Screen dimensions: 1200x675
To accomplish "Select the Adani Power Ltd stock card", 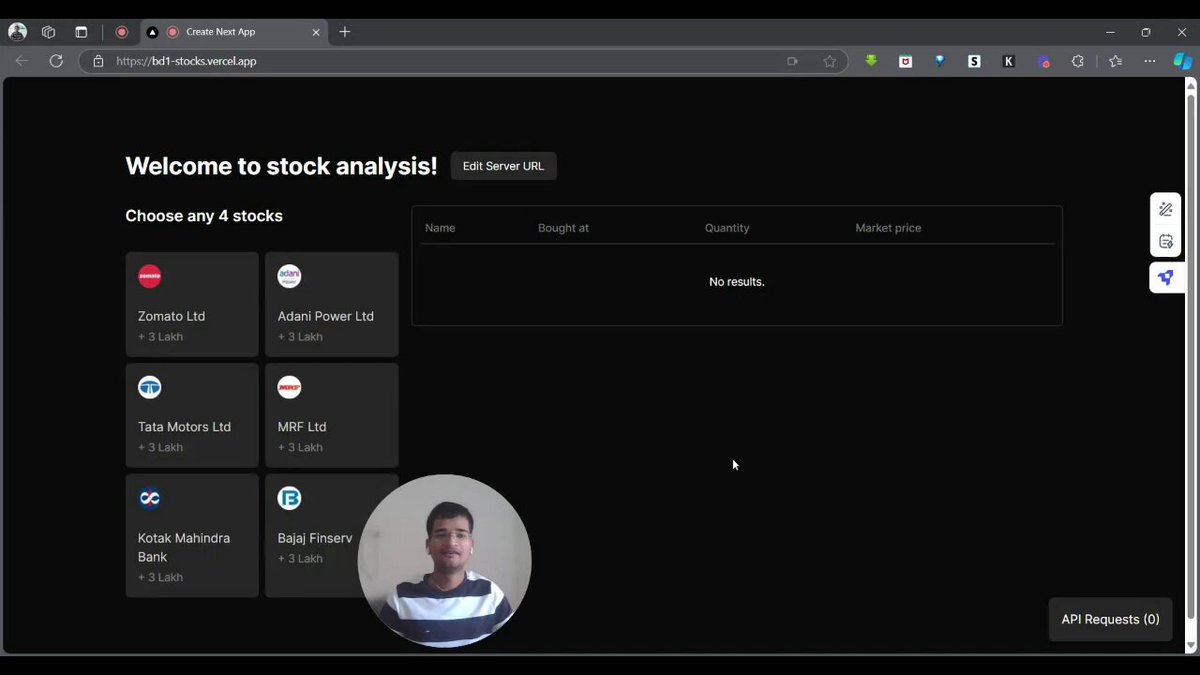I will click(332, 304).
